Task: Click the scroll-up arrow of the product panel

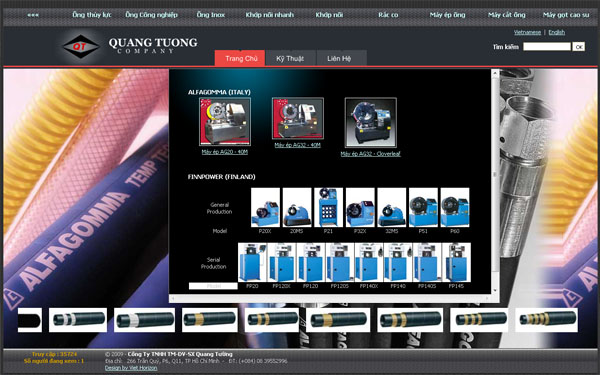Action: pos(495,73)
